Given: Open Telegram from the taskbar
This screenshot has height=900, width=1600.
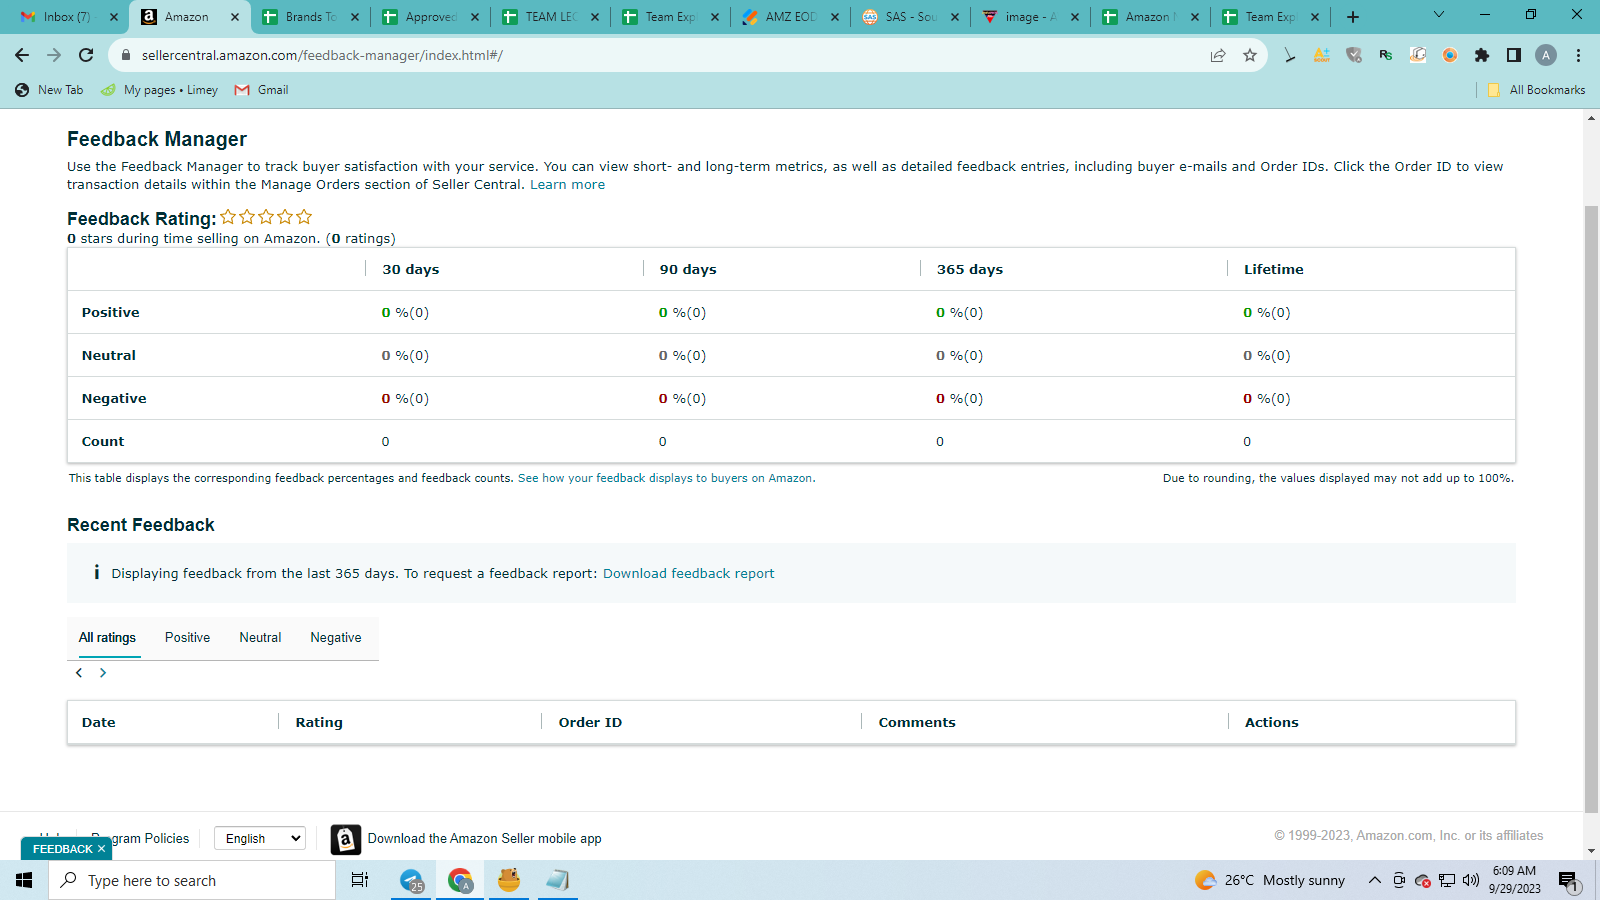Looking at the screenshot, I should 412,880.
